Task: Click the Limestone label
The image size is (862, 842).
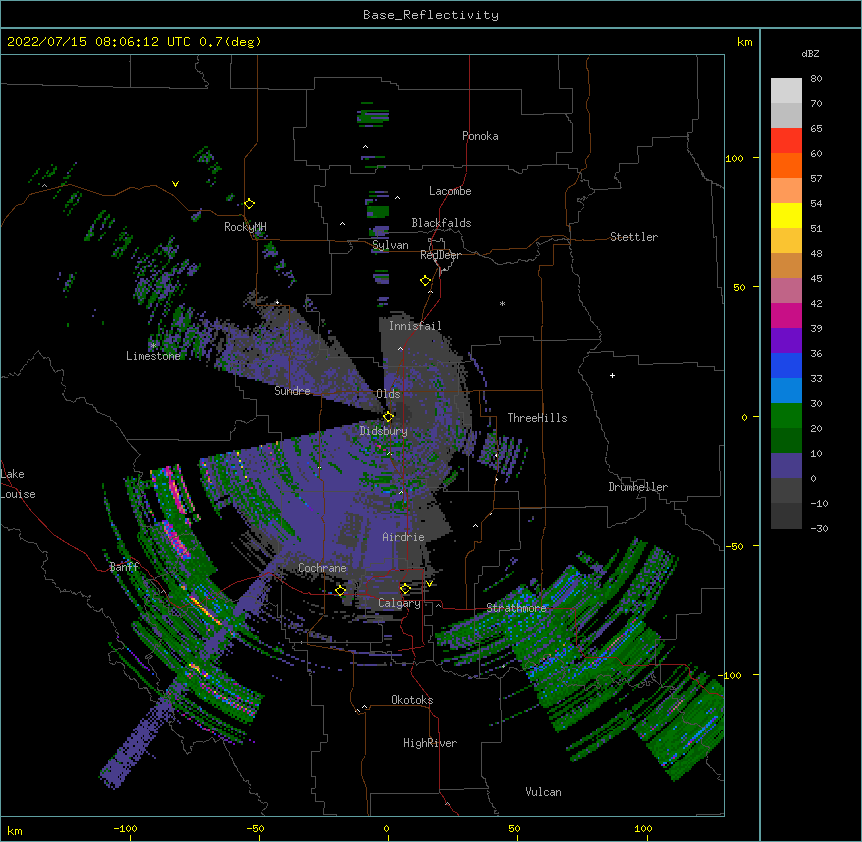Action: [153, 356]
